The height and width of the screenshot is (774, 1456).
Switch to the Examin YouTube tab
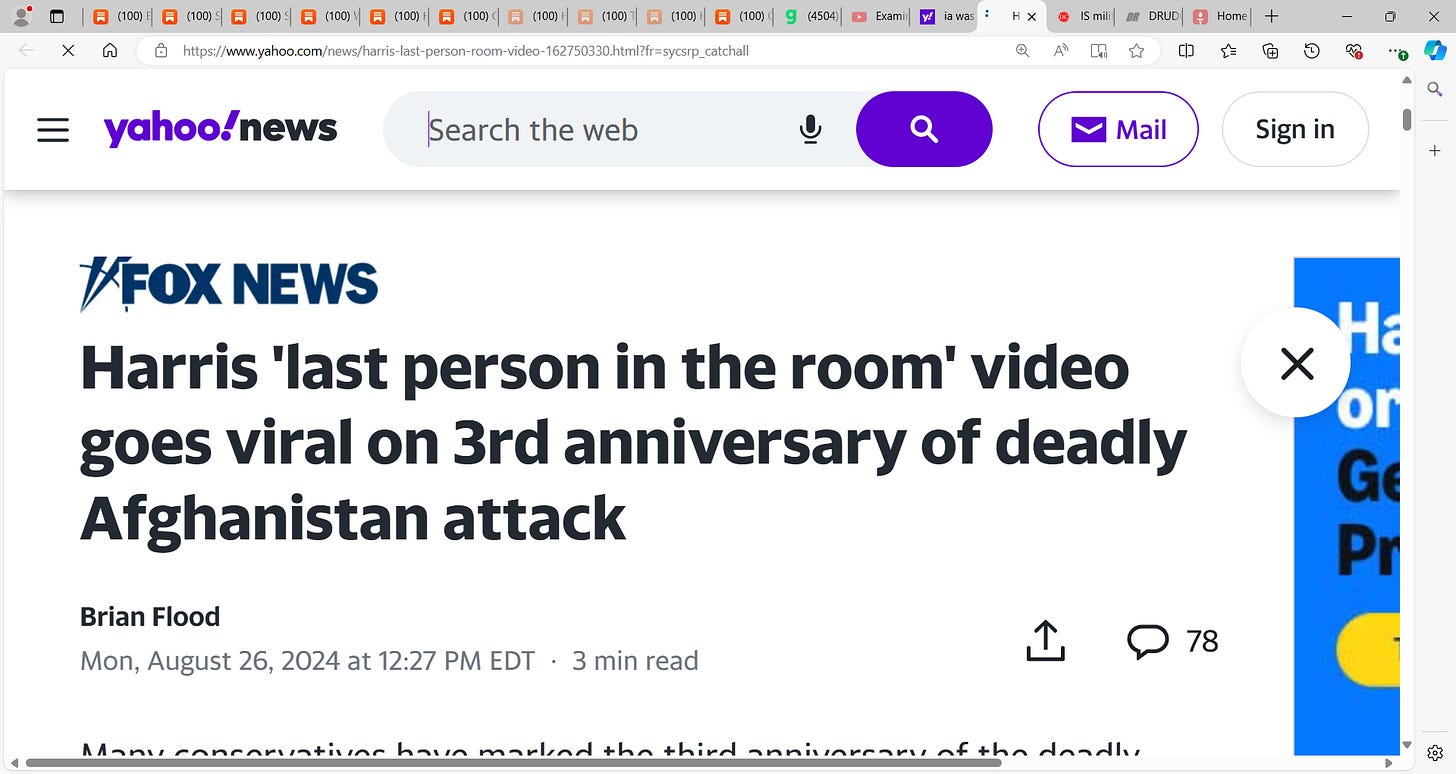click(880, 16)
